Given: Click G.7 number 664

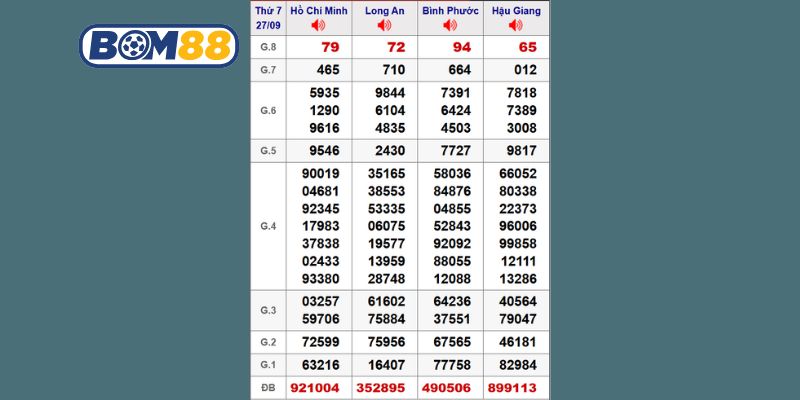Looking at the screenshot, I should [x=459, y=70].
